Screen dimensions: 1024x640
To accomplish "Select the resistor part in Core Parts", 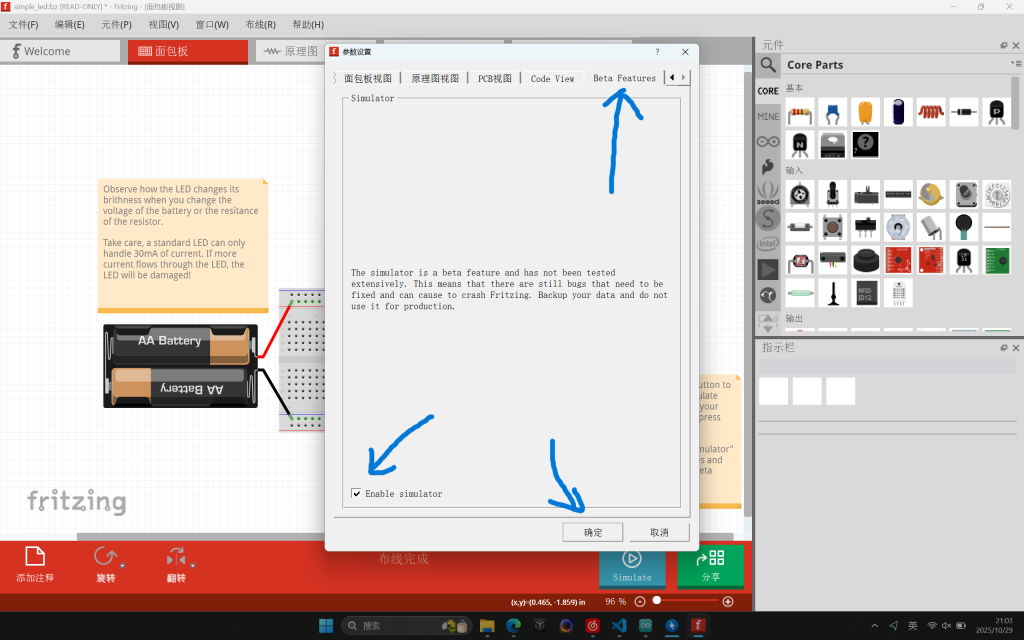I will tap(799, 111).
